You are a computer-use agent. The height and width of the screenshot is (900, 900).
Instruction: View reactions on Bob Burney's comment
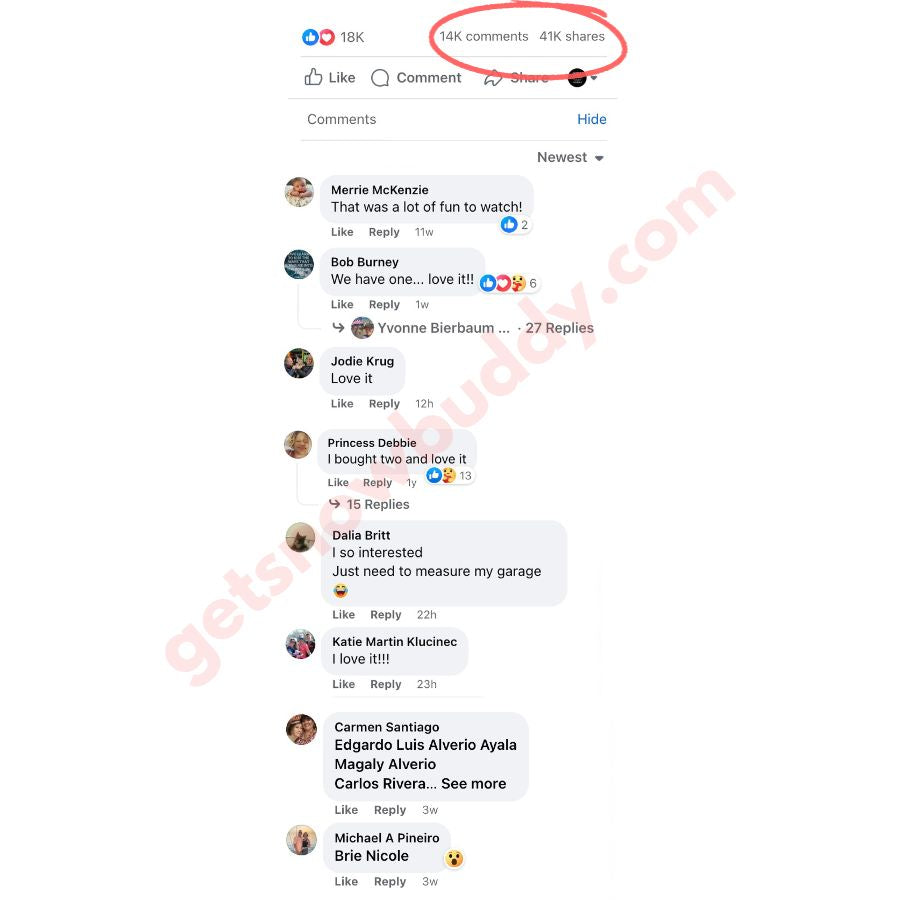click(509, 283)
